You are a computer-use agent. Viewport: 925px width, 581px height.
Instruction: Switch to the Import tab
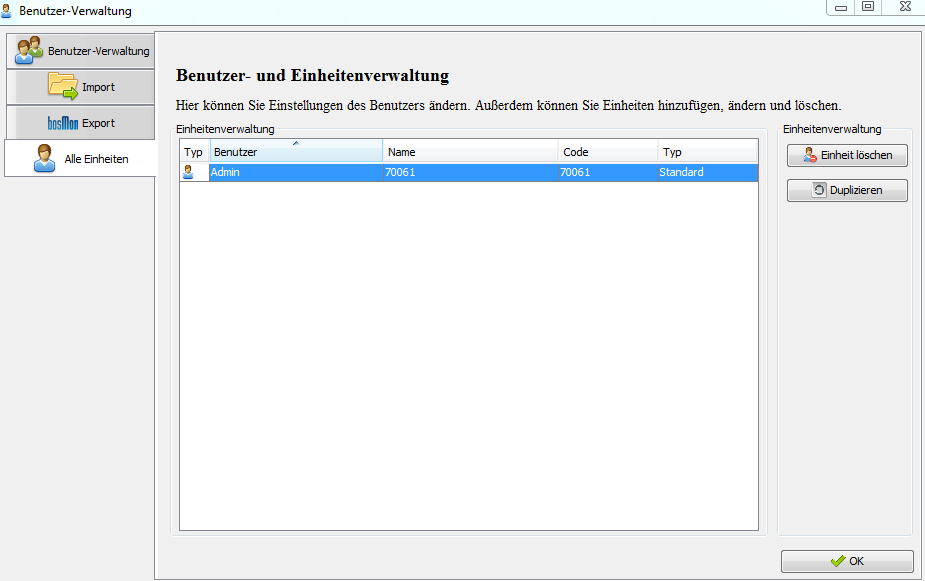pos(80,87)
